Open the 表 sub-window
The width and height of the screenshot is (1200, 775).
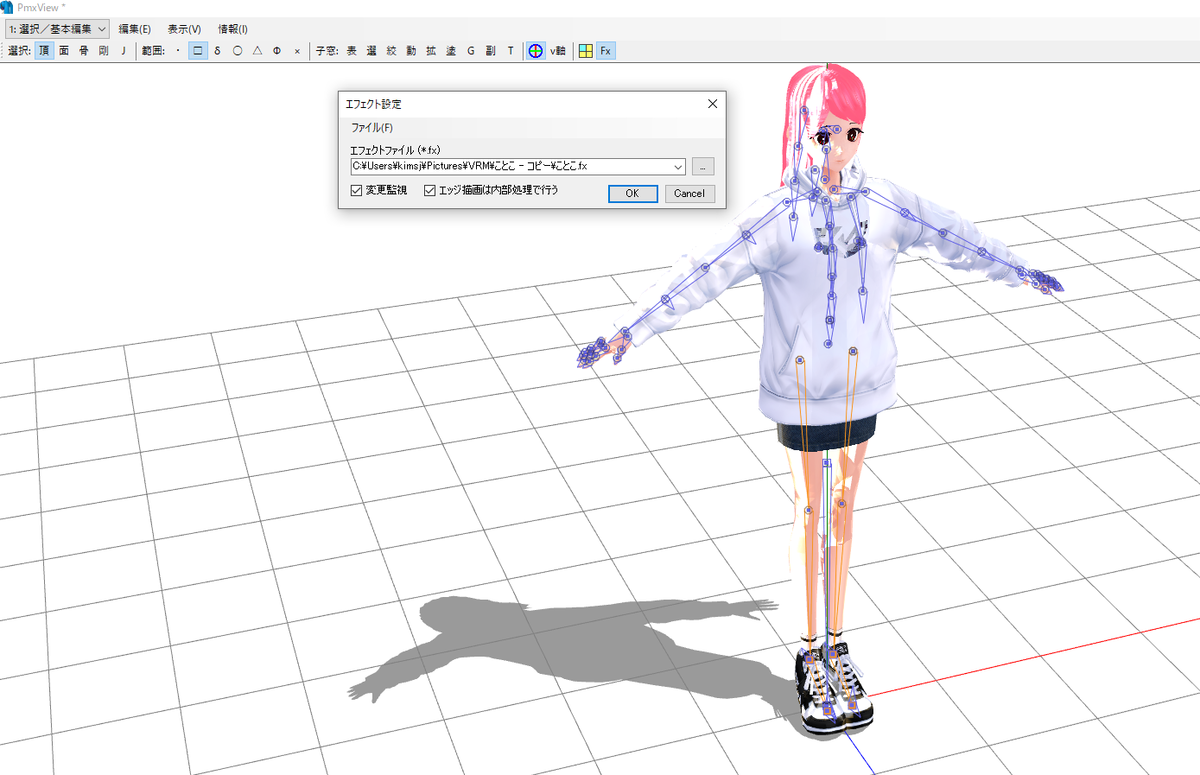(351, 50)
